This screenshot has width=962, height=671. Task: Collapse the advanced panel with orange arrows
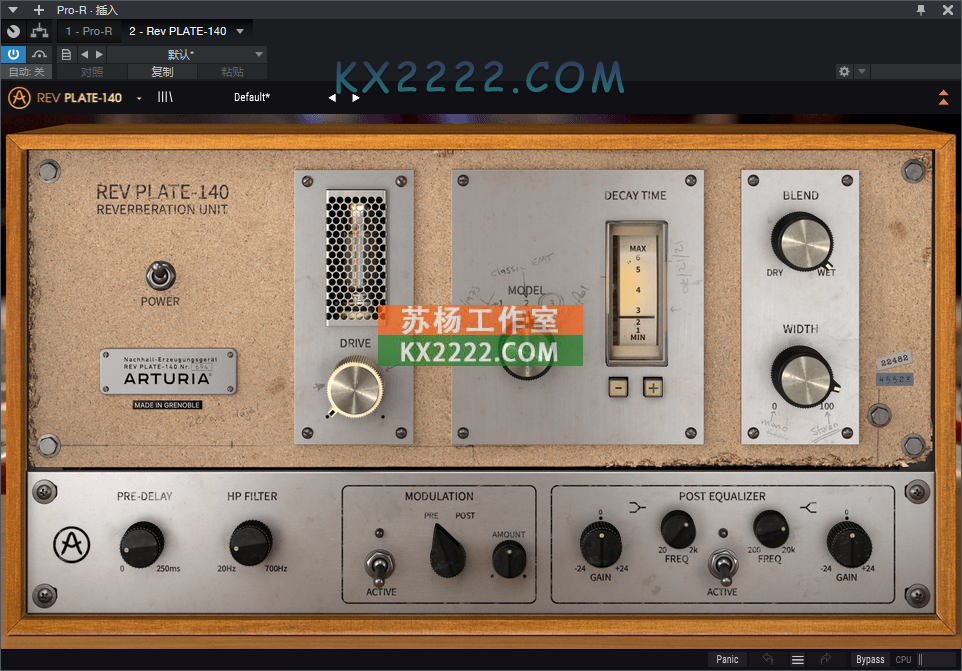click(944, 97)
